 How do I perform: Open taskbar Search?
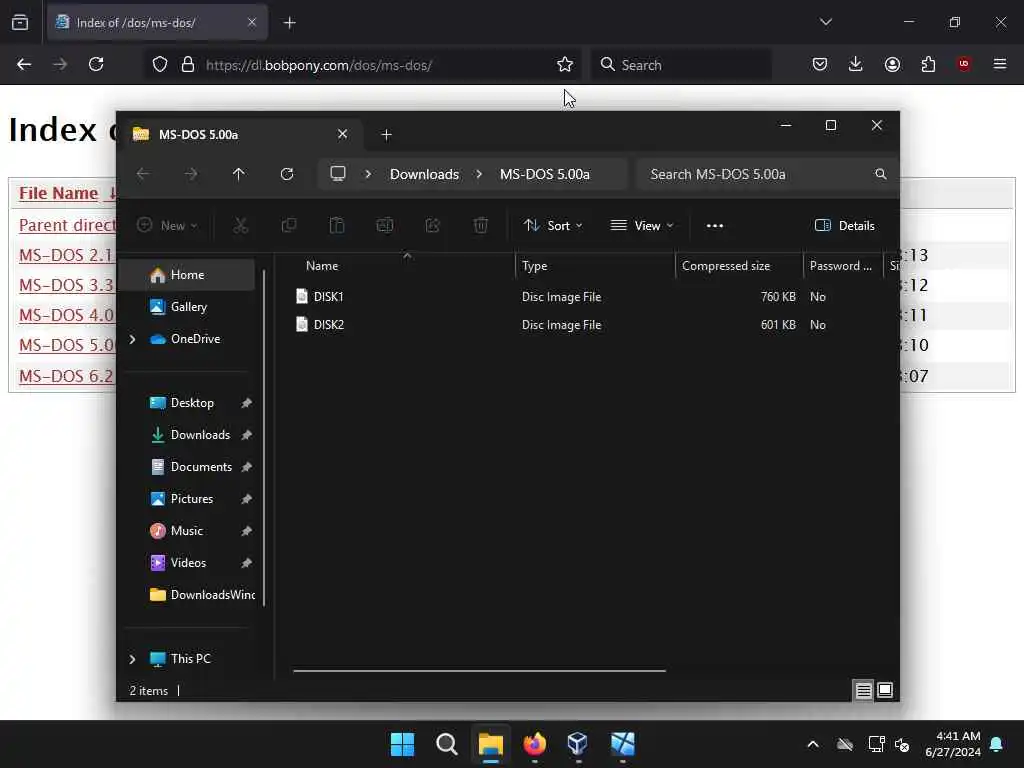(447, 744)
